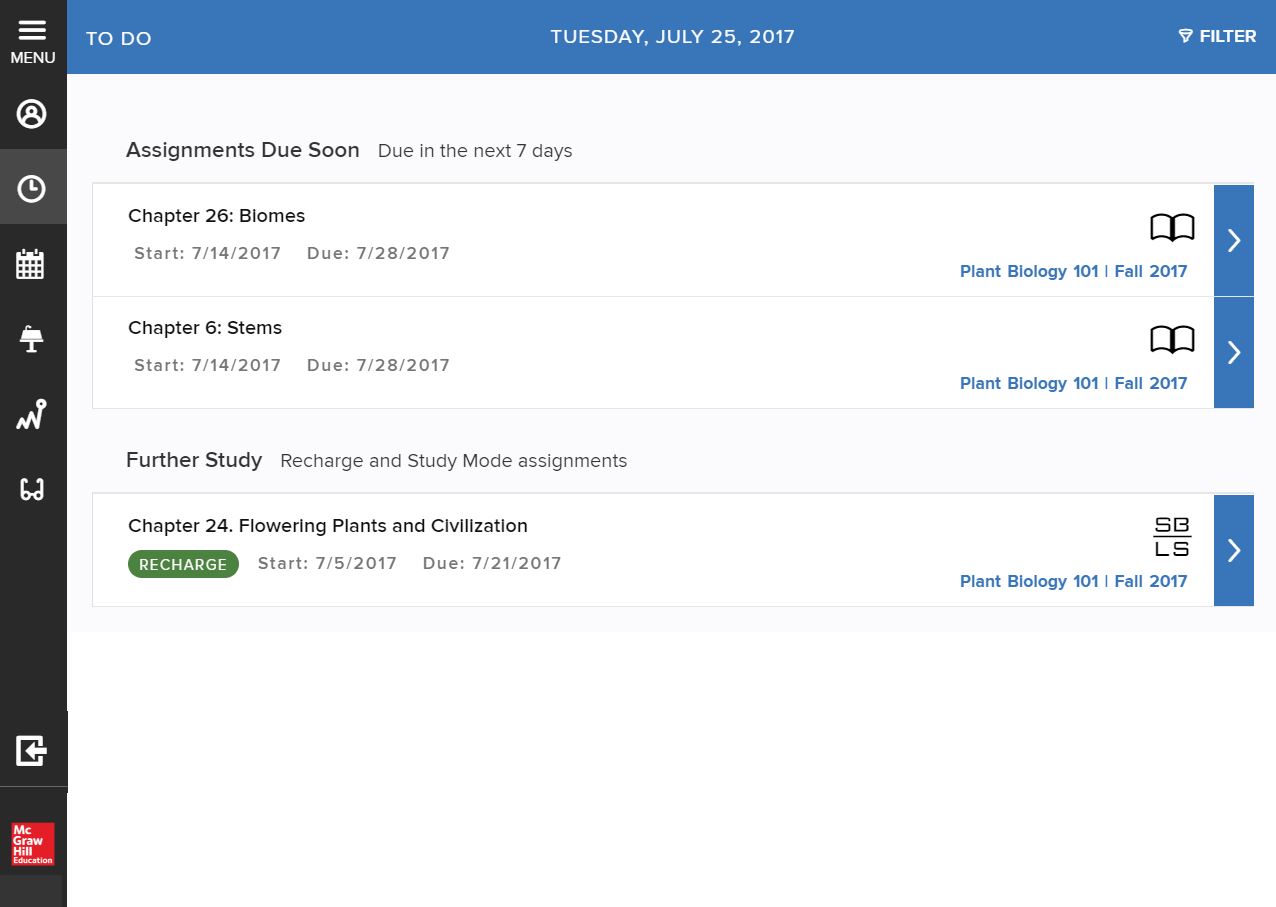Image resolution: width=1276 pixels, height=907 pixels.
Task: Click the Tuesday, July 25, 2017 date
Action: pos(672,37)
